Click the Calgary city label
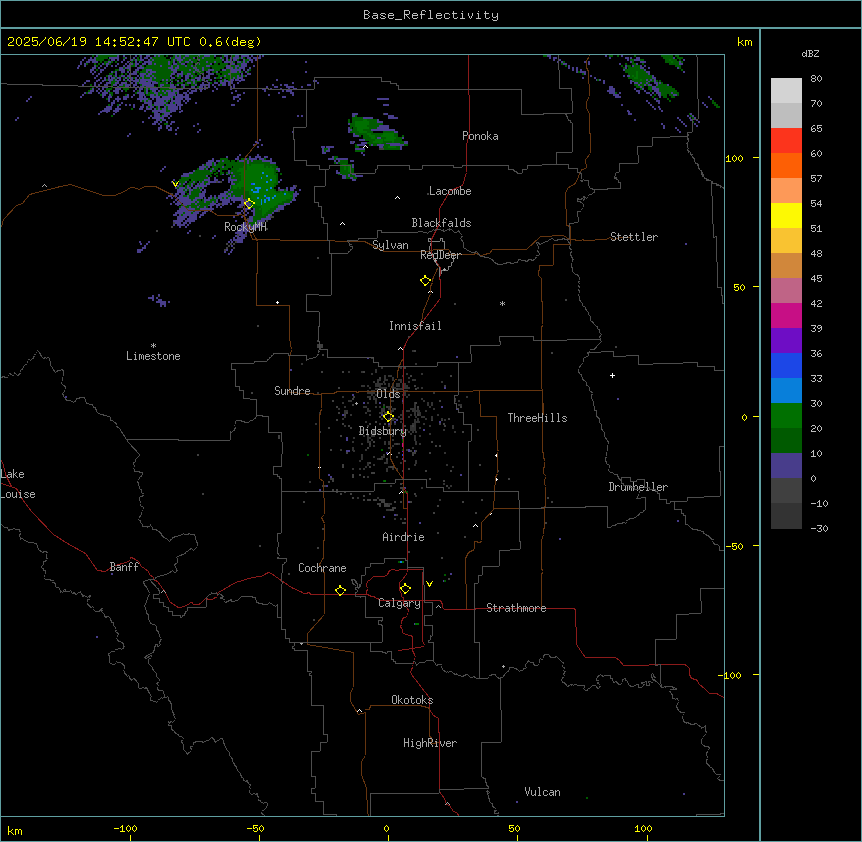Screen dimensions: 862x842 pos(399,603)
